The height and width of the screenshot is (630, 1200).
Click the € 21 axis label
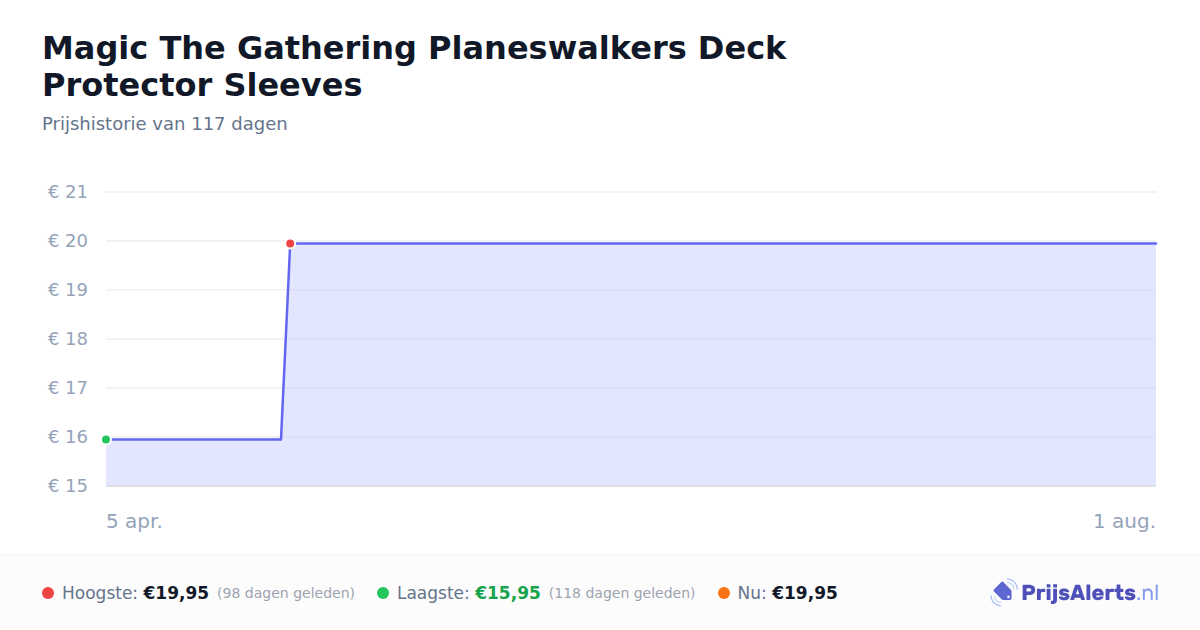[x=68, y=192]
